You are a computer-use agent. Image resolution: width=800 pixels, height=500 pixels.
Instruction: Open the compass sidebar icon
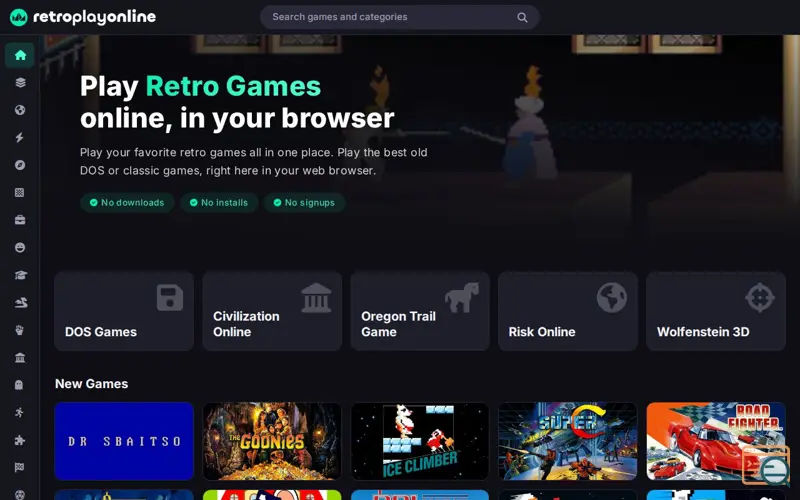tap(20, 165)
